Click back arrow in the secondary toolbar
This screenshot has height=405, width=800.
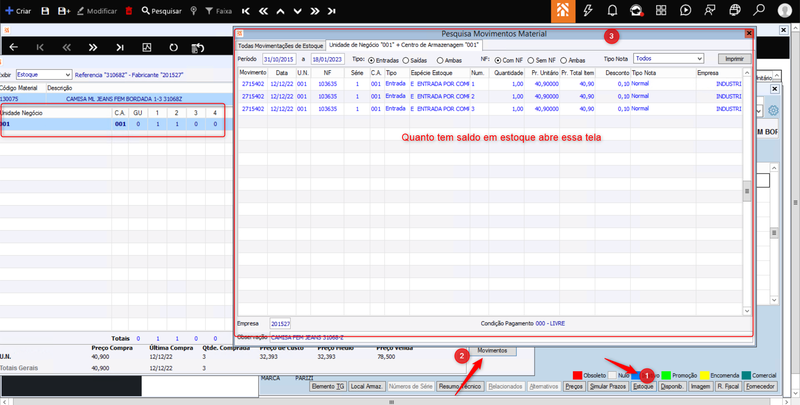[x=14, y=47]
